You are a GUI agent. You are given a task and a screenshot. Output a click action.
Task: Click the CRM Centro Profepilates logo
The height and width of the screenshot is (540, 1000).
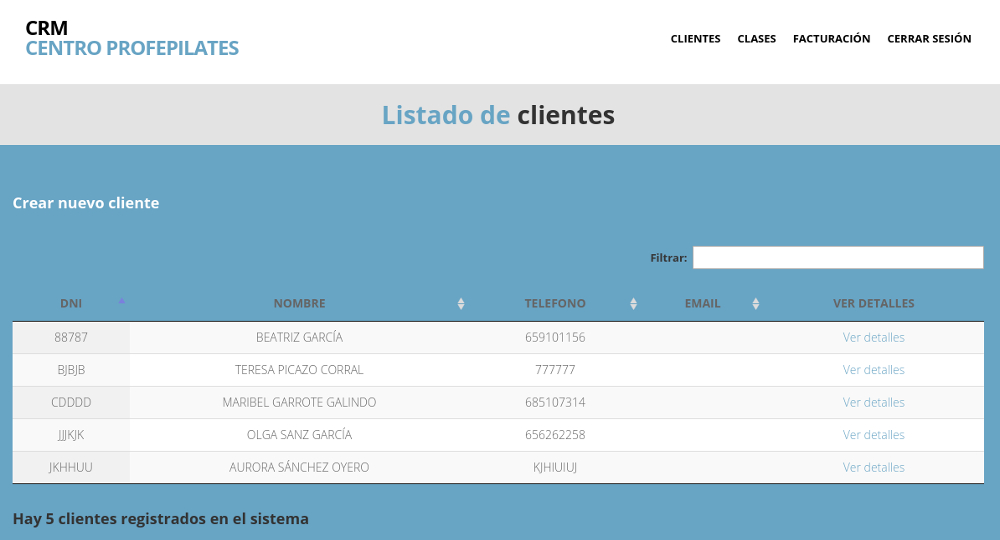(x=132, y=38)
